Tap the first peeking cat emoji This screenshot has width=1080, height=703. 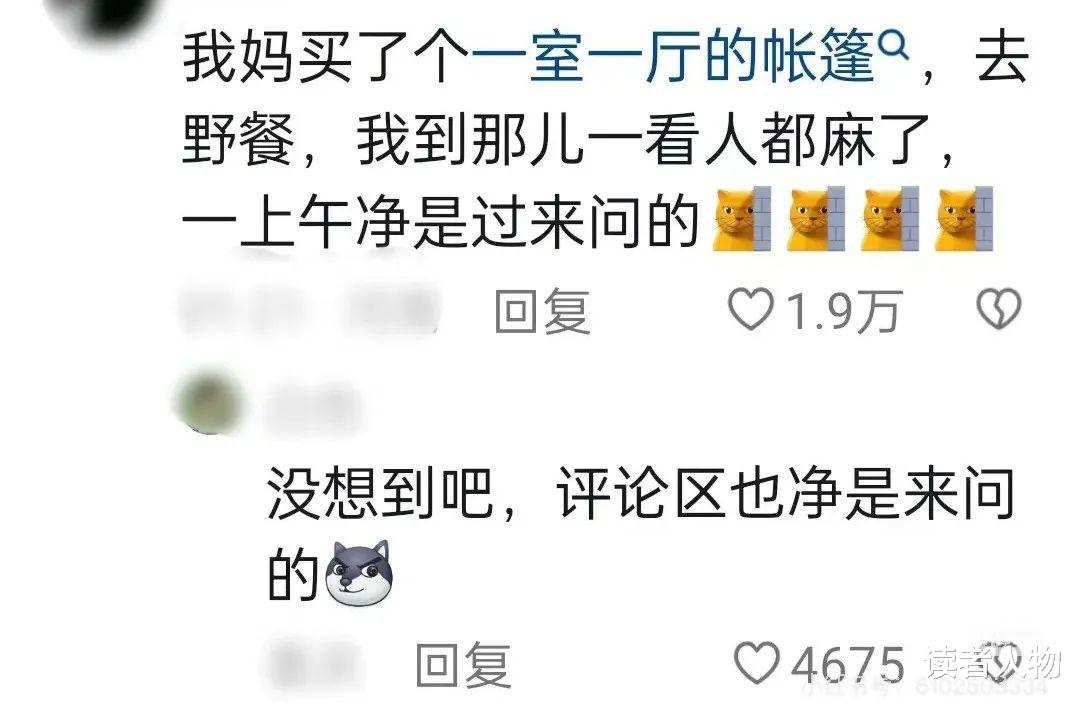pyautogui.click(x=740, y=218)
